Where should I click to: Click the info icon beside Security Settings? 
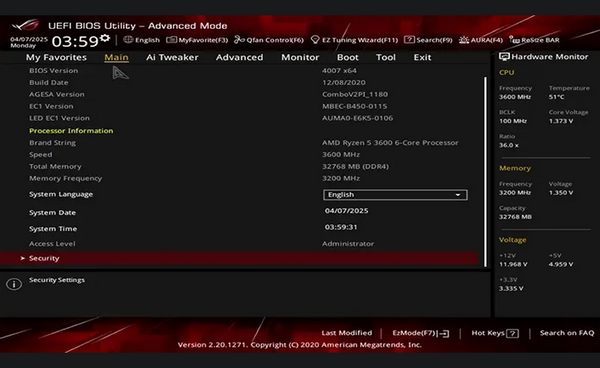tap(14, 284)
